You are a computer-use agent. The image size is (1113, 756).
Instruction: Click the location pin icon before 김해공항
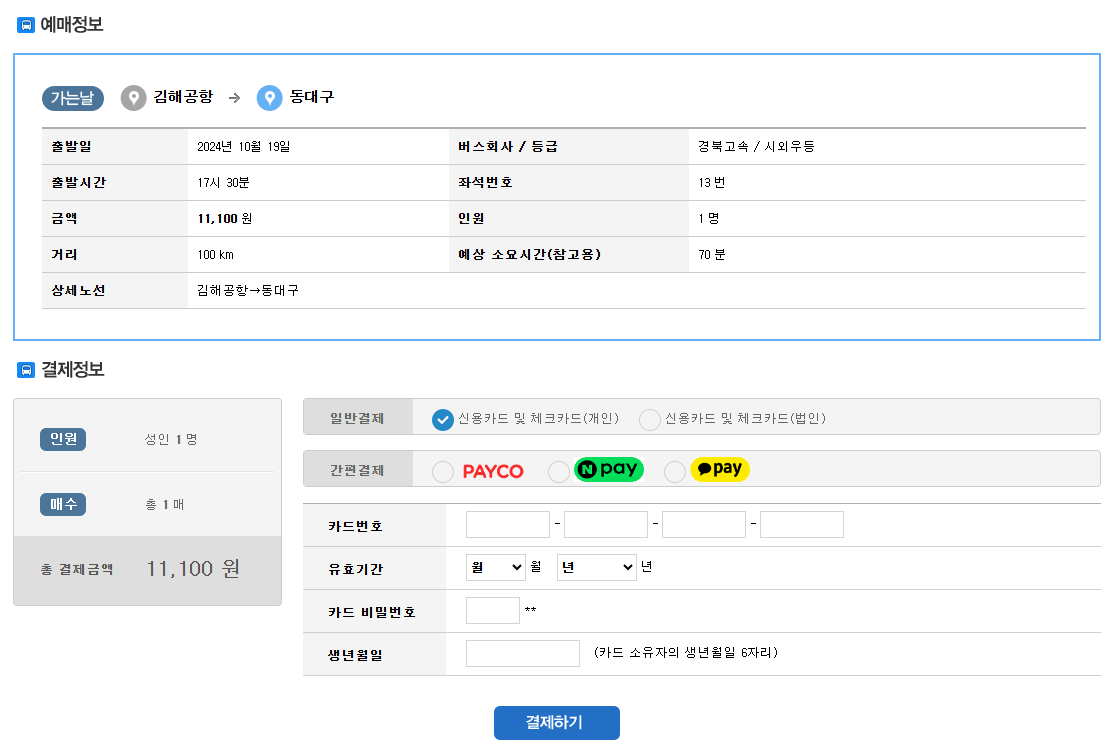tap(133, 98)
